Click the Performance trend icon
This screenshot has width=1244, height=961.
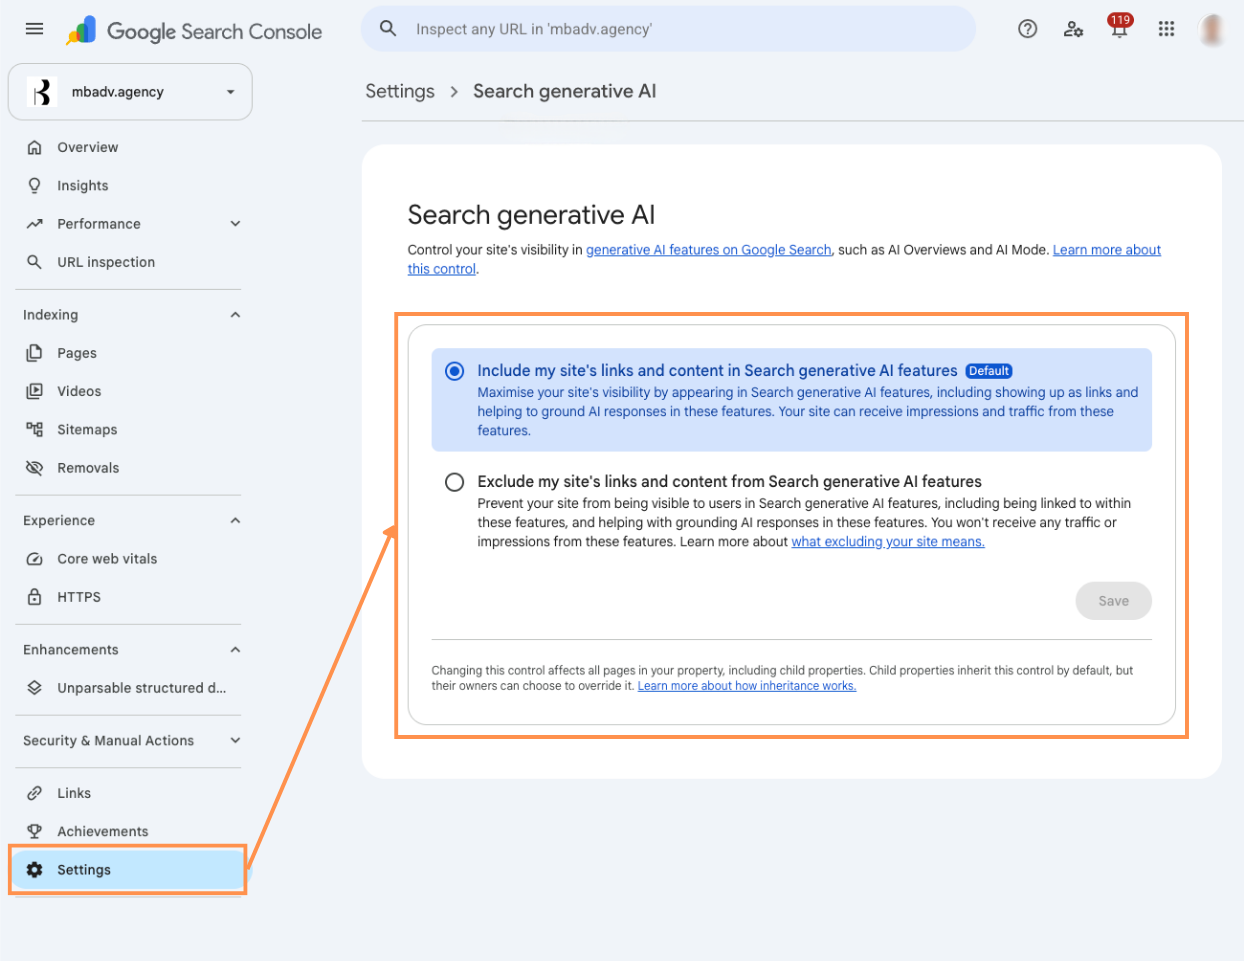(x=35, y=224)
